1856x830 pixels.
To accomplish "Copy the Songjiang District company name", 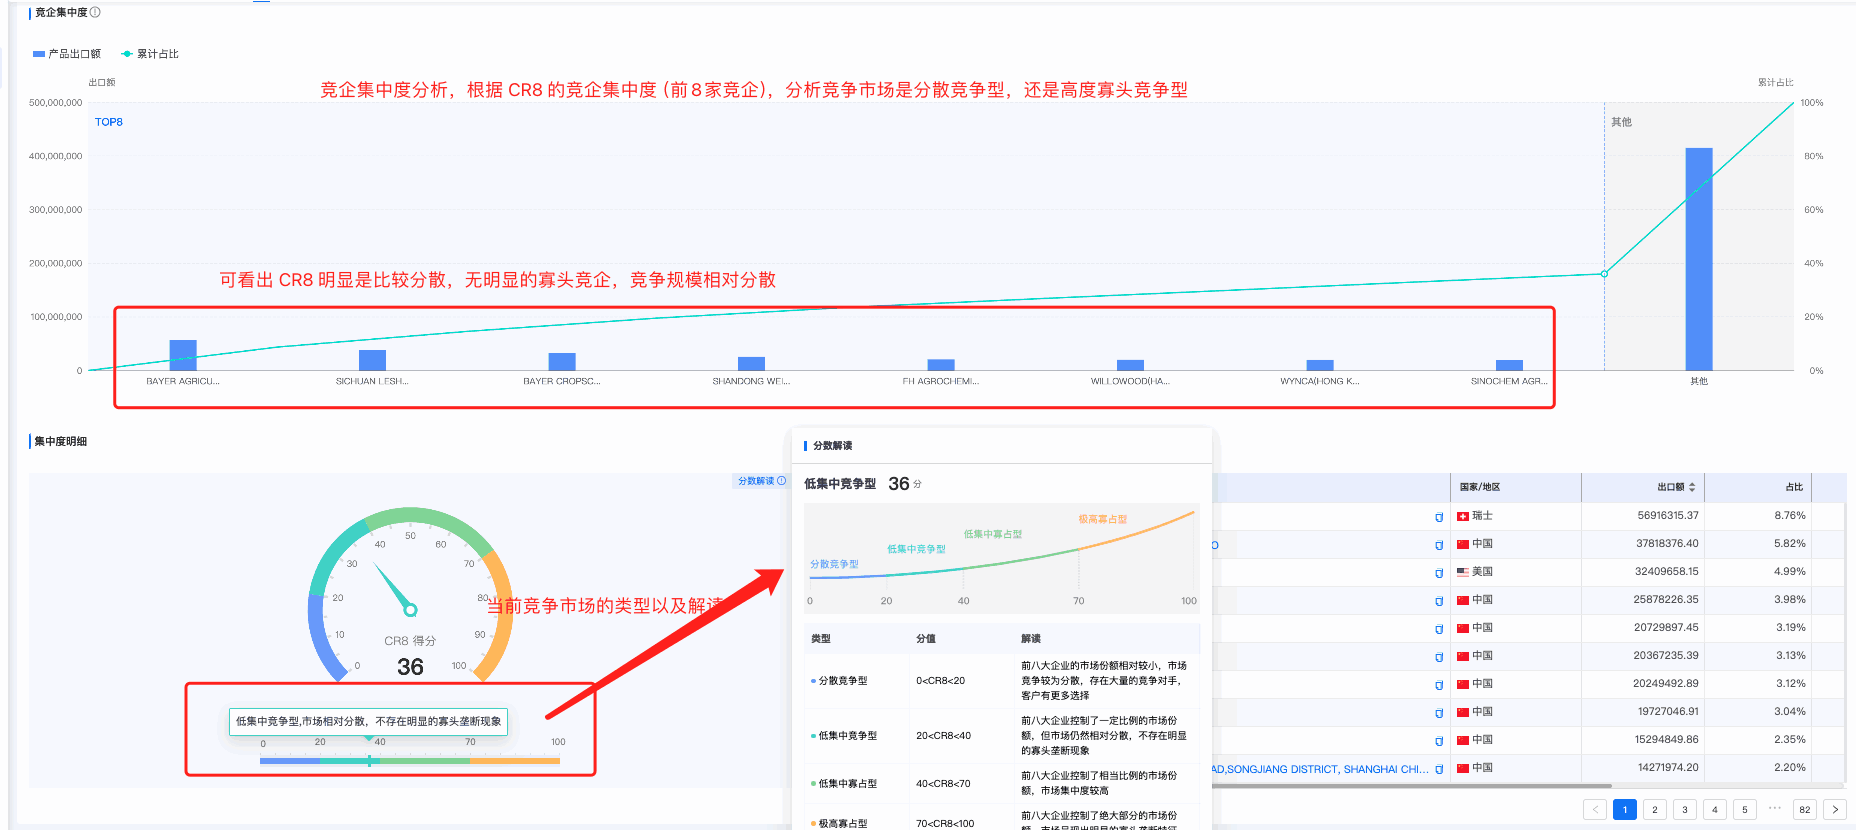I will pos(1439,769).
